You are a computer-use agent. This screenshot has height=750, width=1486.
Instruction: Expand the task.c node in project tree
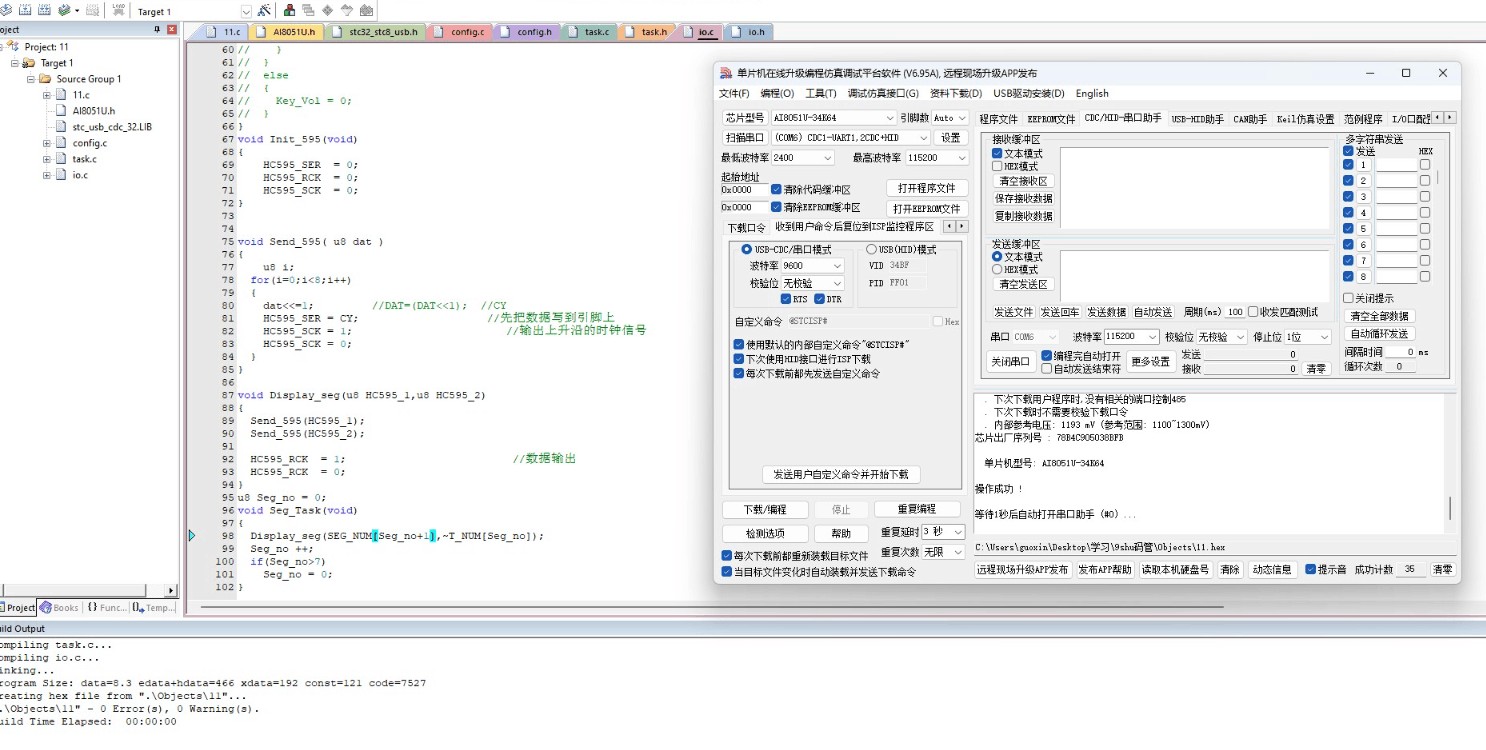pos(47,159)
